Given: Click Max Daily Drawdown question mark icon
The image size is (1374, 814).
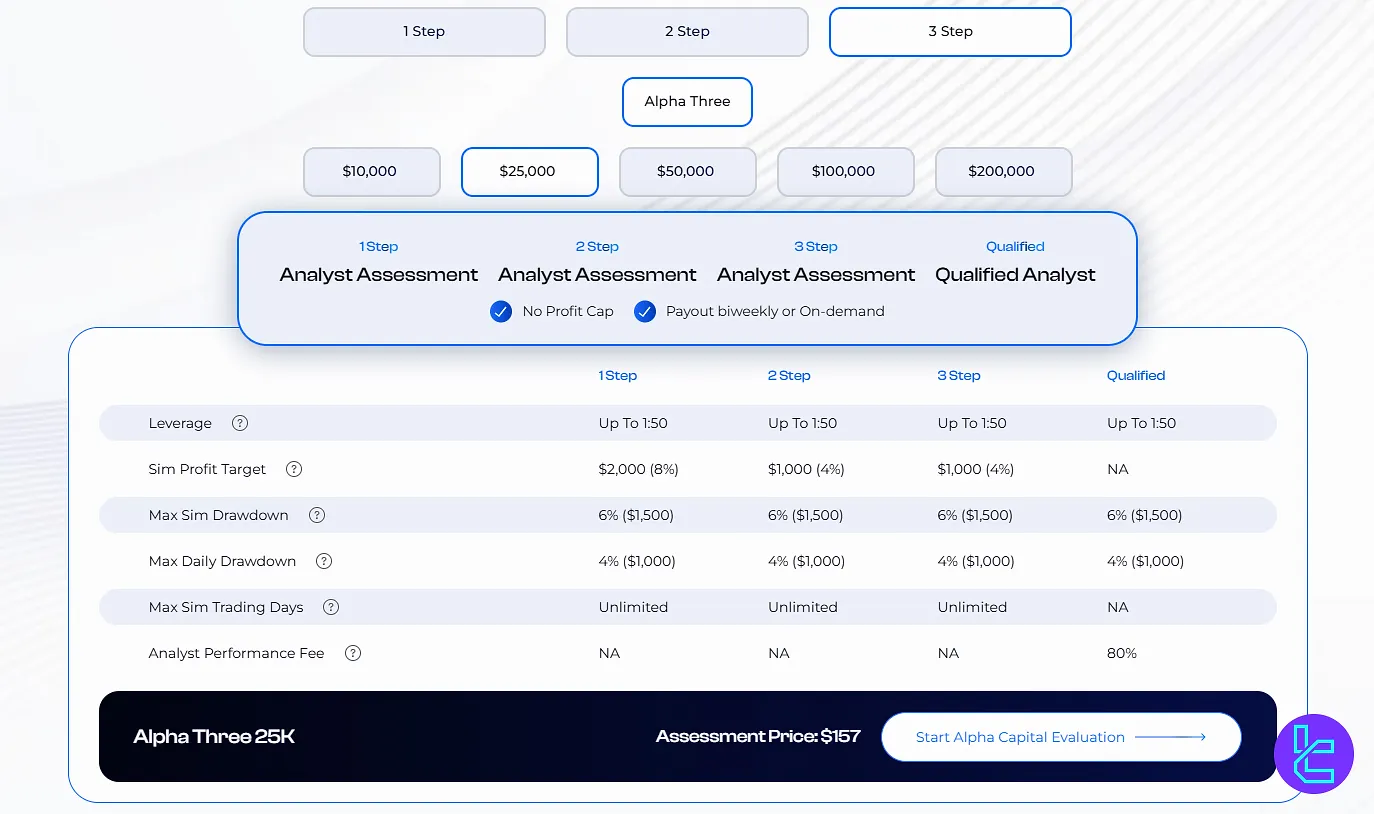Looking at the screenshot, I should pos(324,561).
